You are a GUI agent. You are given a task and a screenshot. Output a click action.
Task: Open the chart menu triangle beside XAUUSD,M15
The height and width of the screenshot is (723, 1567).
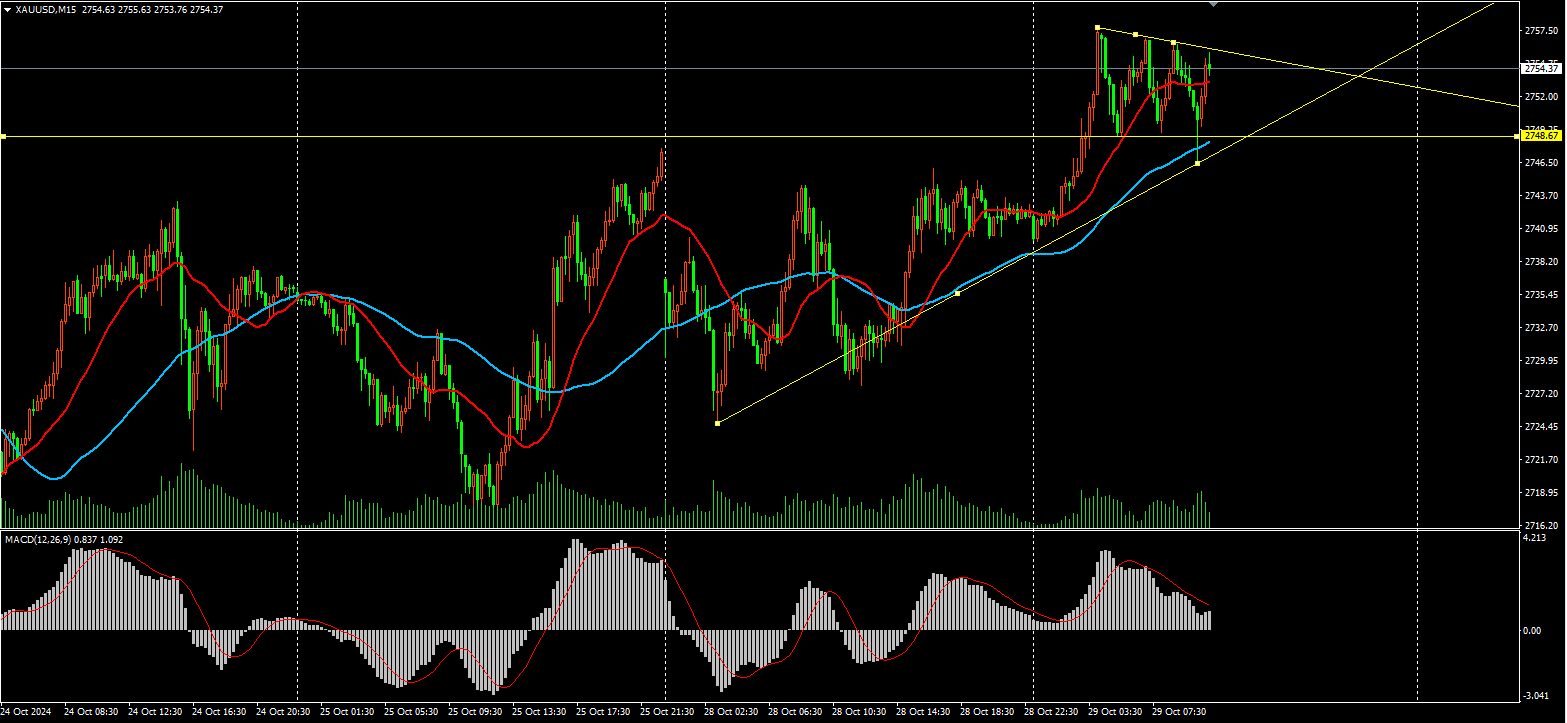point(7,9)
